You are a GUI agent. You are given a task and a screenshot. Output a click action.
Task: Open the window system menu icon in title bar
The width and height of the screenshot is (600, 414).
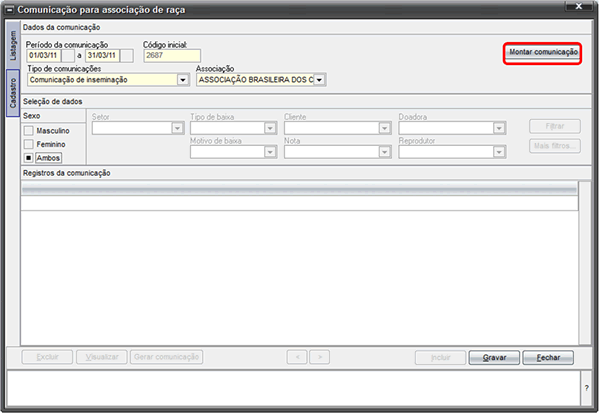[x=9, y=10]
